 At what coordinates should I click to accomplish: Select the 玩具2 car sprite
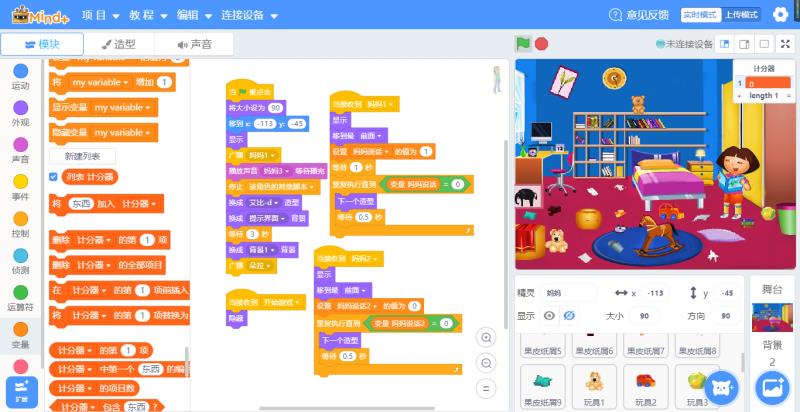point(645,388)
